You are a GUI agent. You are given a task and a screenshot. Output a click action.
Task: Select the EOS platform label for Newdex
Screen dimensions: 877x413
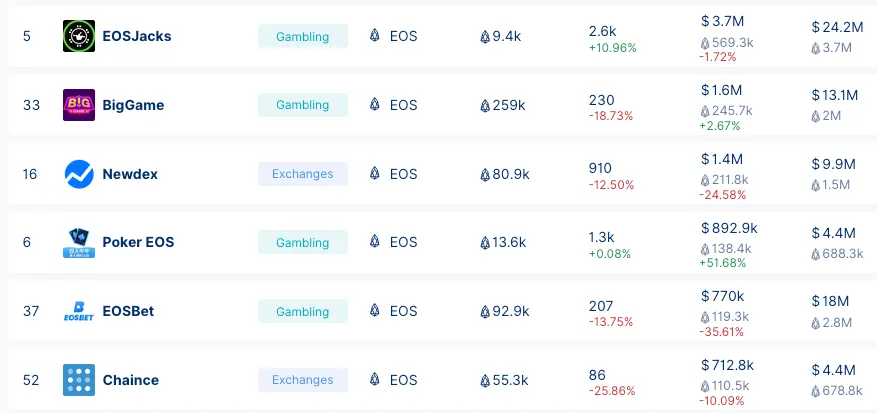pos(403,174)
